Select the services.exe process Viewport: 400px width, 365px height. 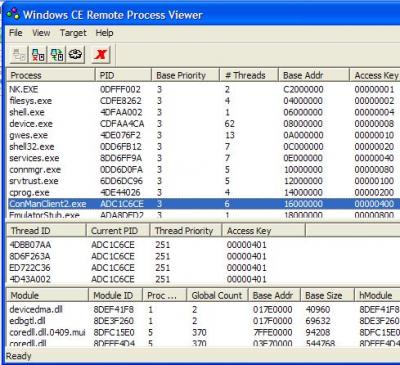coord(203,158)
